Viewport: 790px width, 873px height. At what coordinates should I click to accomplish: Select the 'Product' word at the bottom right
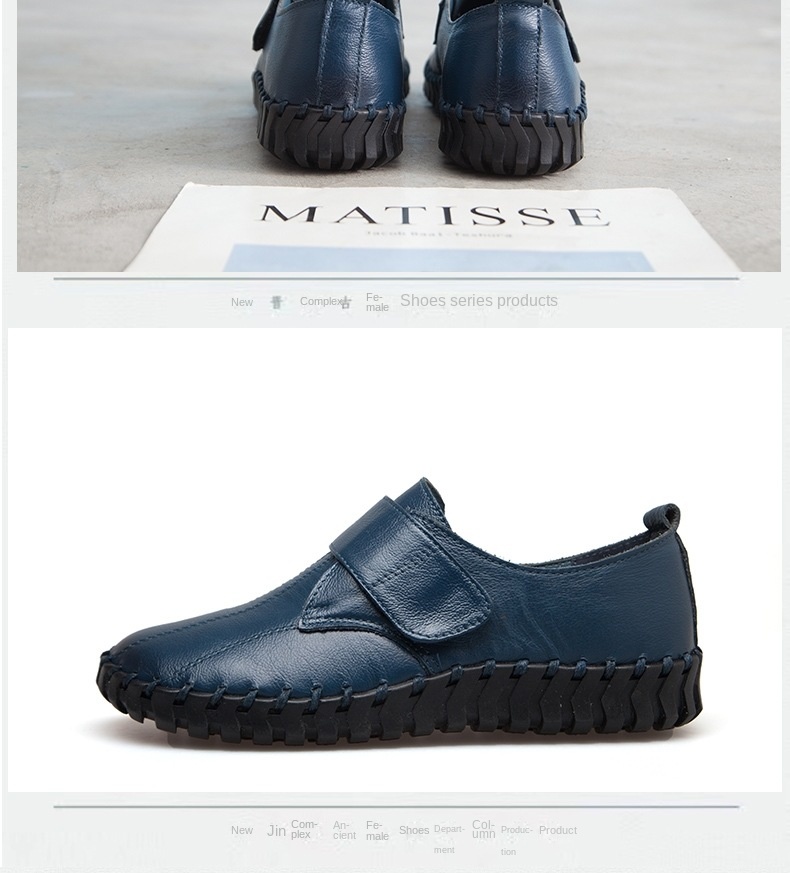click(x=558, y=830)
